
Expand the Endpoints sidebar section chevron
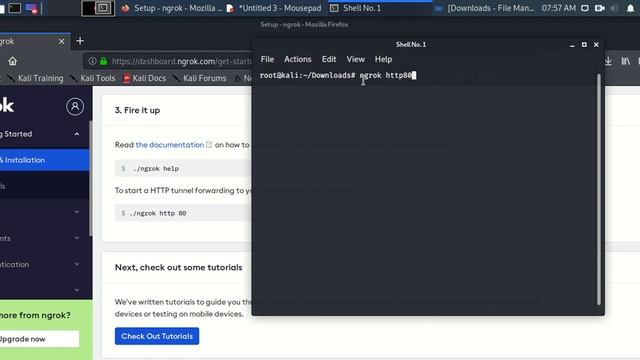coord(76,238)
